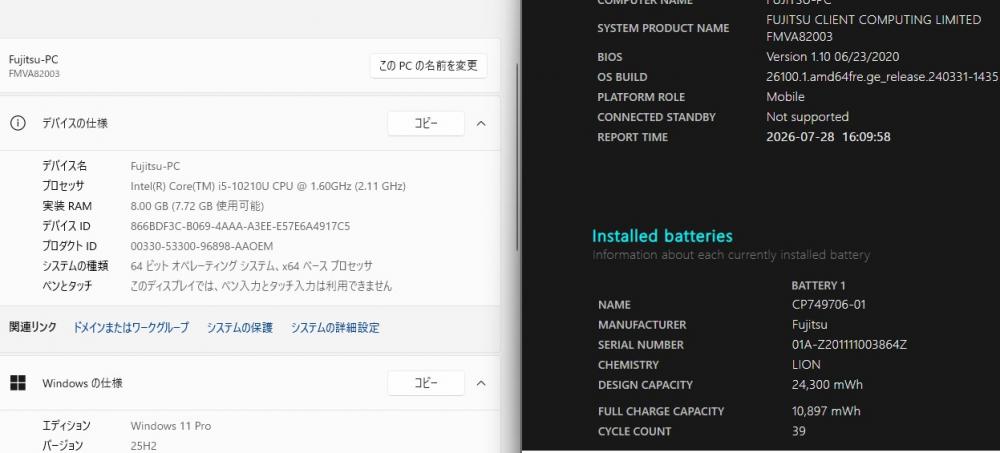
Task: Select battery name CP749706-01 in report
Action: [x=828, y=304]
